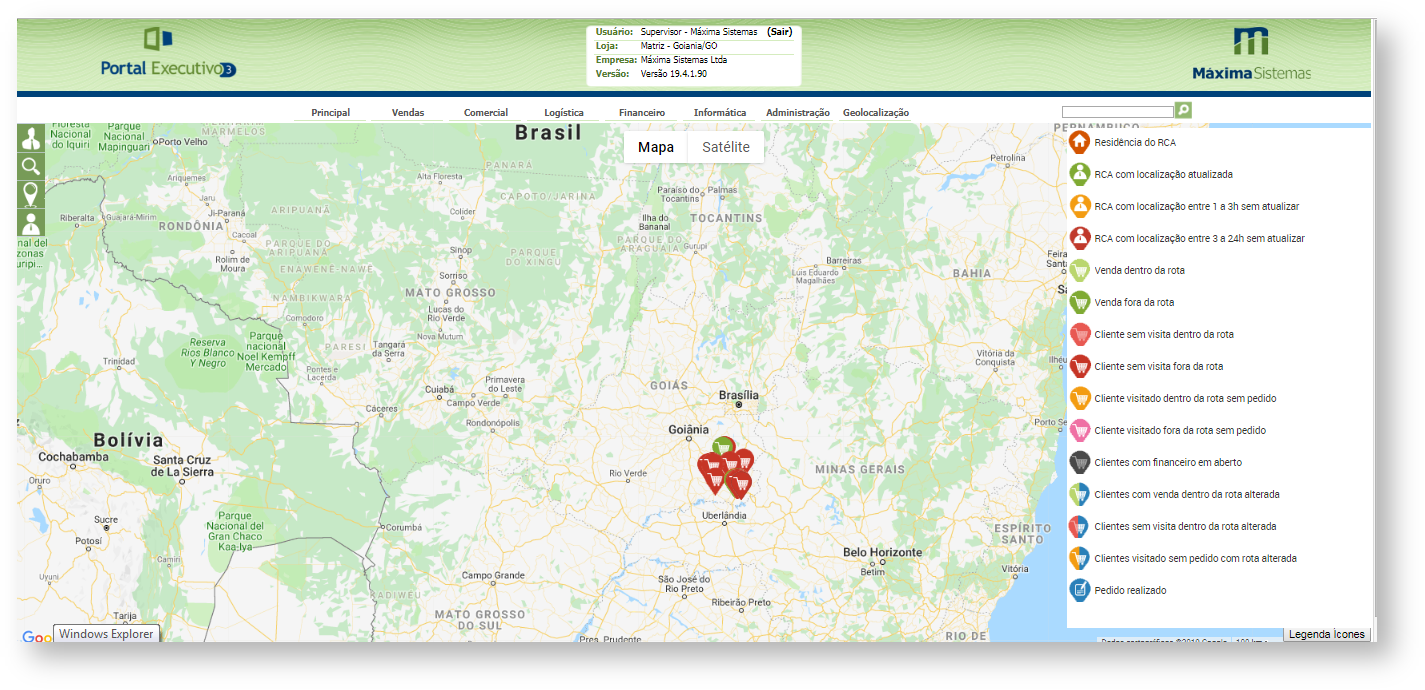
Task: Click the Cliente visitado dentro da rota sem pedido icon
Action: [1079, 398]
